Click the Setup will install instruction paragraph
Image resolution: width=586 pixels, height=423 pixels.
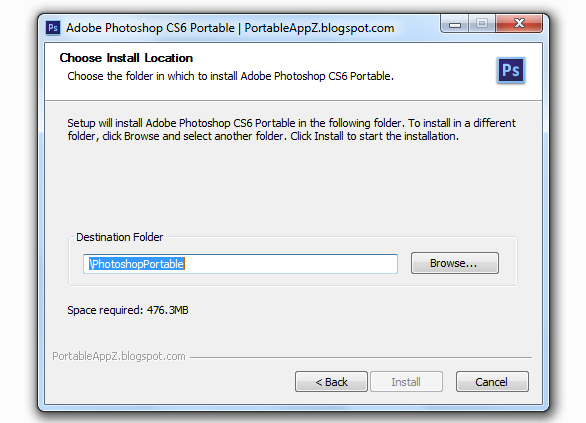pos(292,130)
